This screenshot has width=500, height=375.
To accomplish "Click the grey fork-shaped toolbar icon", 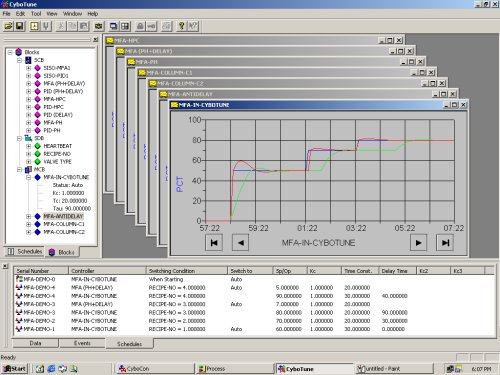I will [46, 26].
